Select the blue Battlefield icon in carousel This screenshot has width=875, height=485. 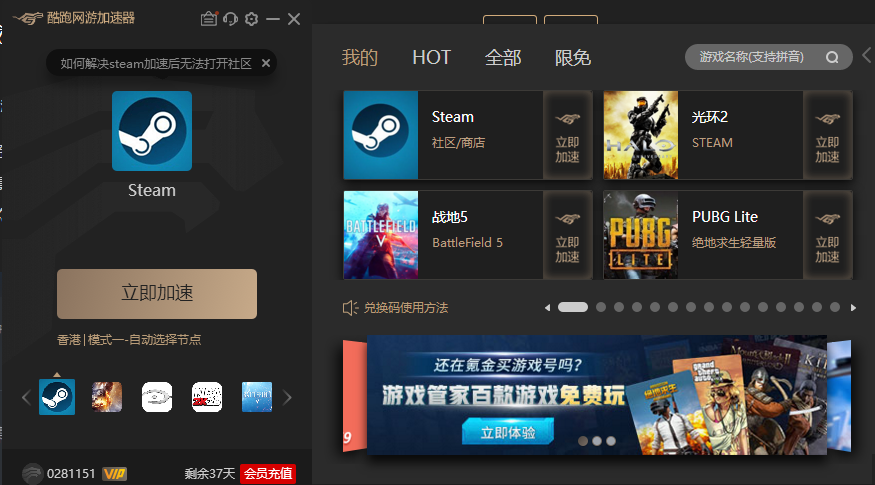point(257,397)
